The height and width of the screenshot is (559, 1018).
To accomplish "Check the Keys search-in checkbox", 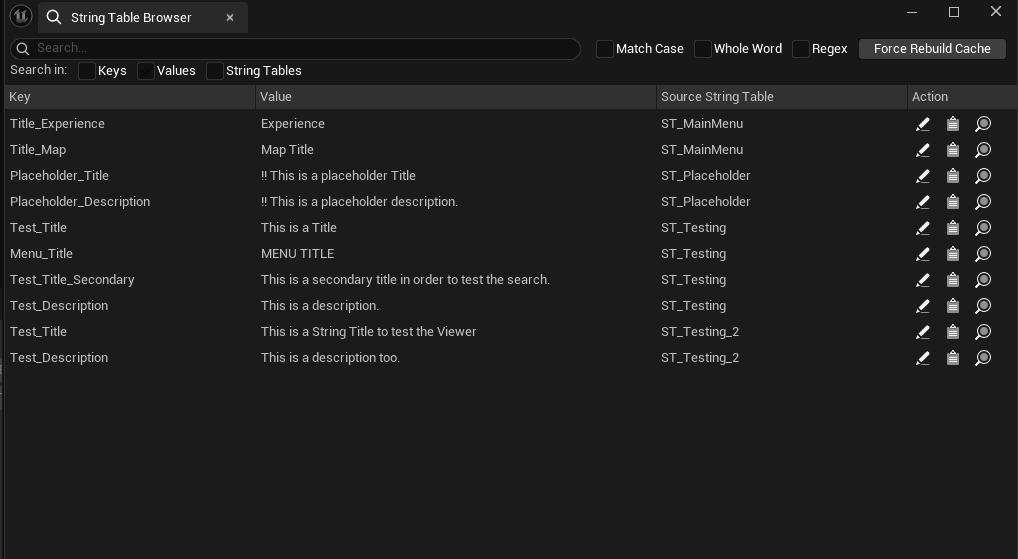I will click(86, 71).
